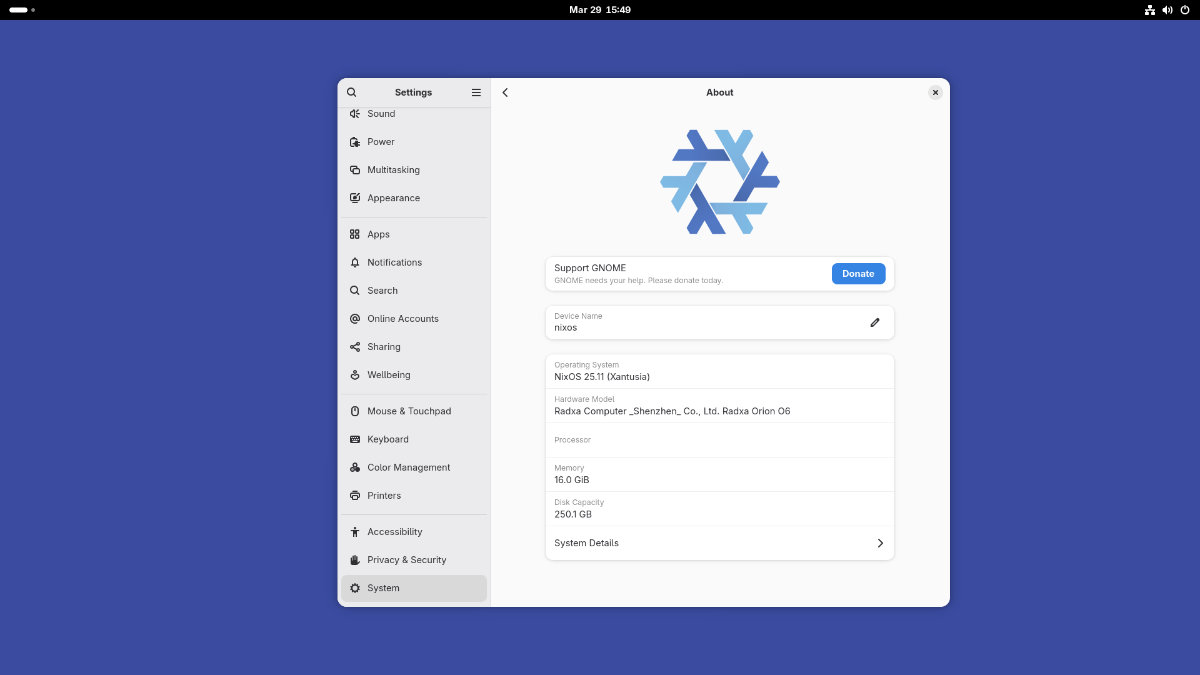This screenshot has width=1200, height=675.
Task: Click the Search magnifier icon in sidebar list
Action: click(355, 290)
